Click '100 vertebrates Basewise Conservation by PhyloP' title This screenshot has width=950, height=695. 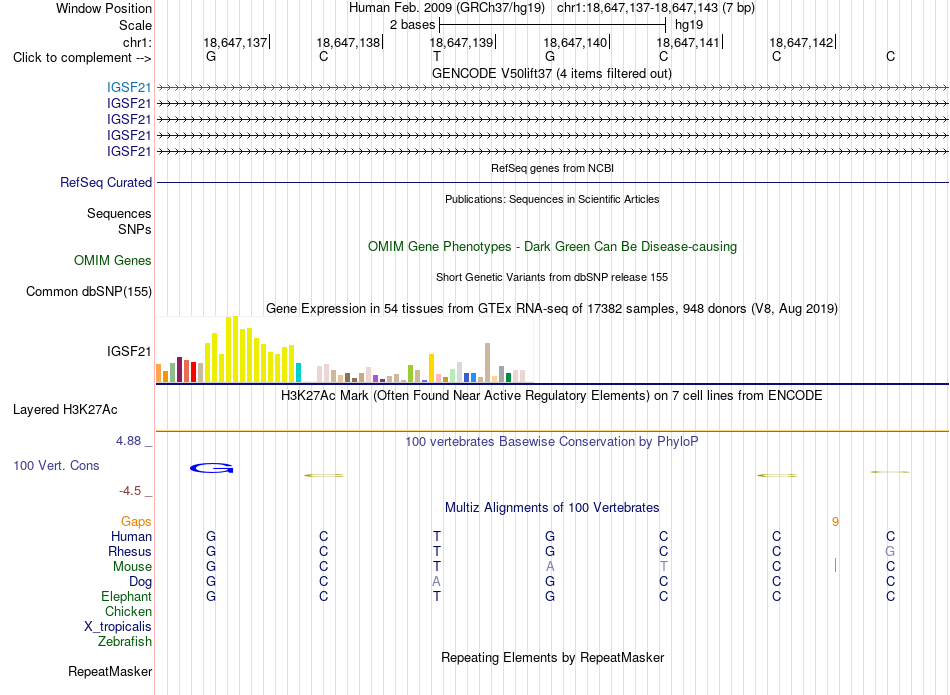point(551,441)
